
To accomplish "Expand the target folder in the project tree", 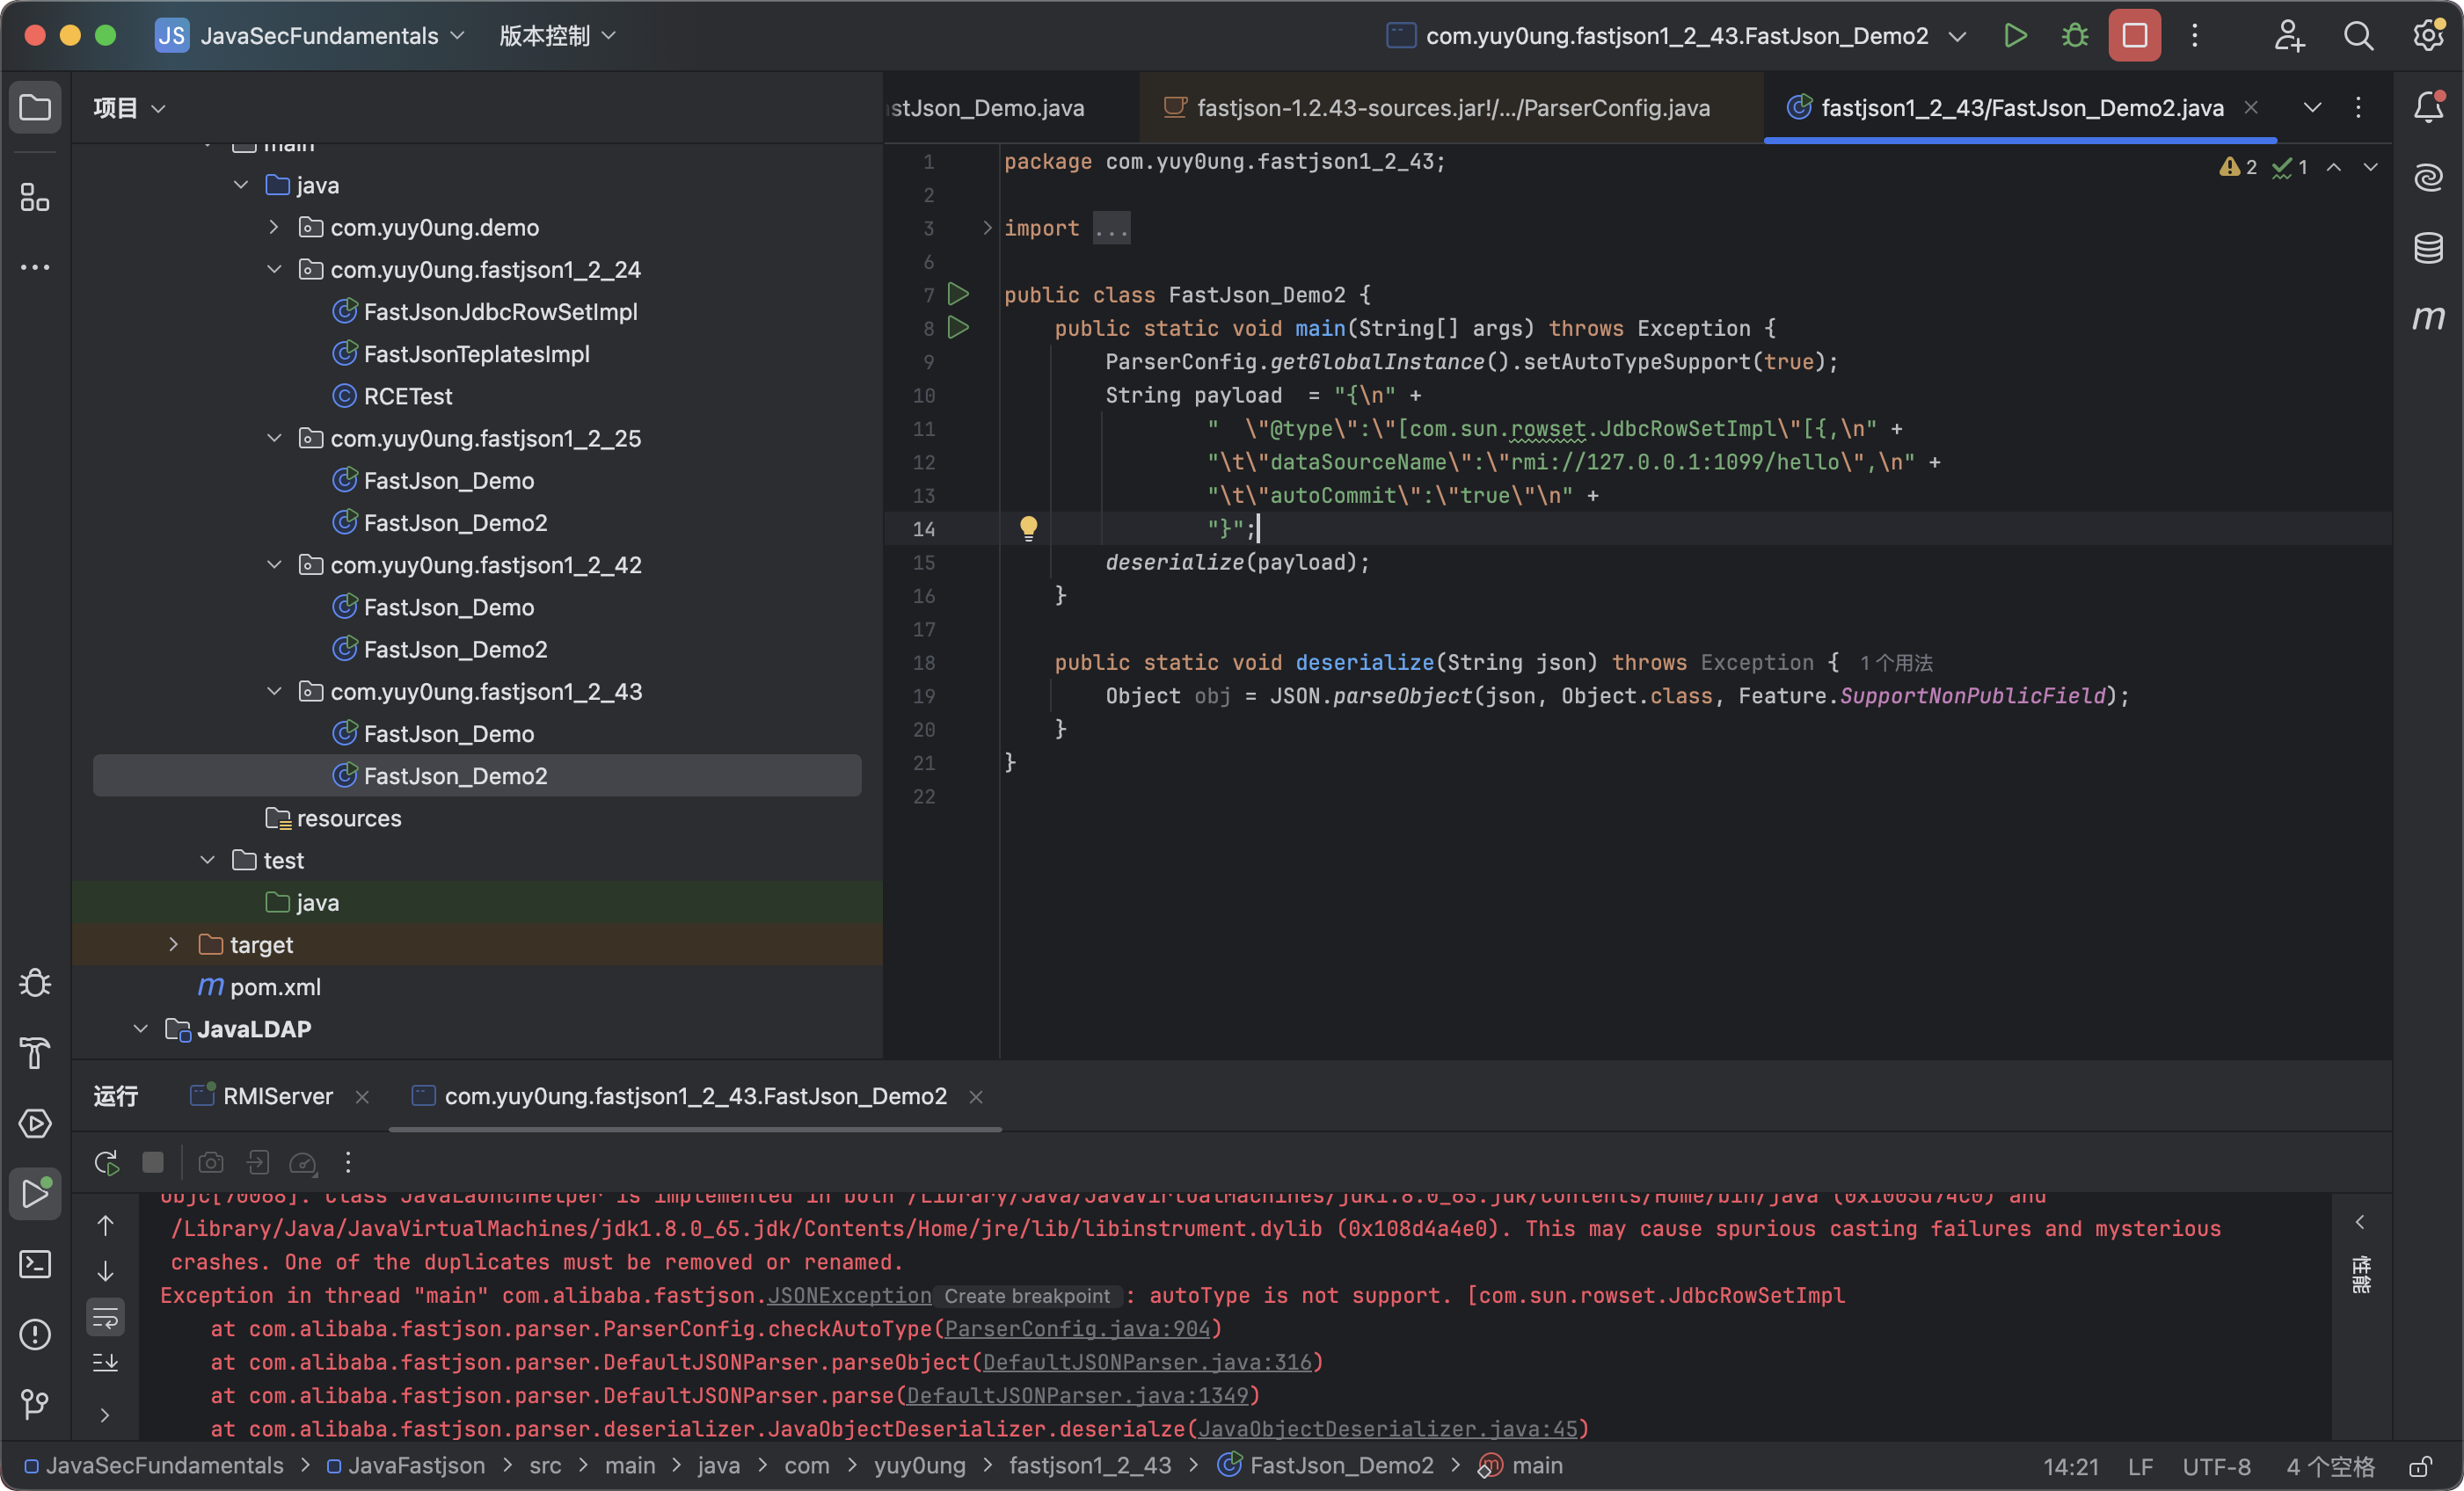I will [x=173, y=944].
